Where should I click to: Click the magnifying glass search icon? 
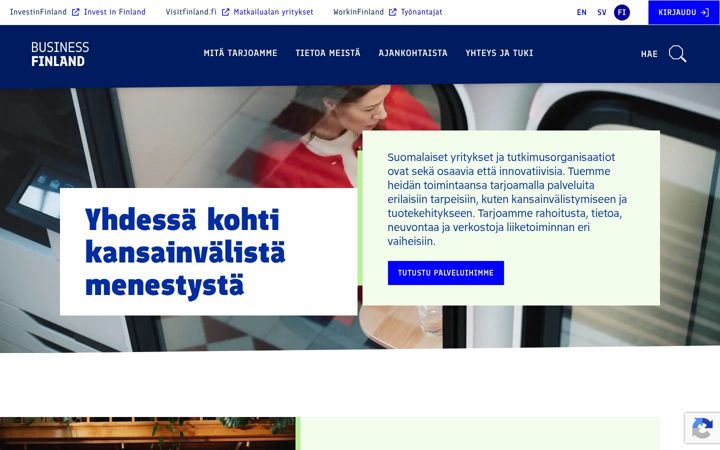[677, 54]
